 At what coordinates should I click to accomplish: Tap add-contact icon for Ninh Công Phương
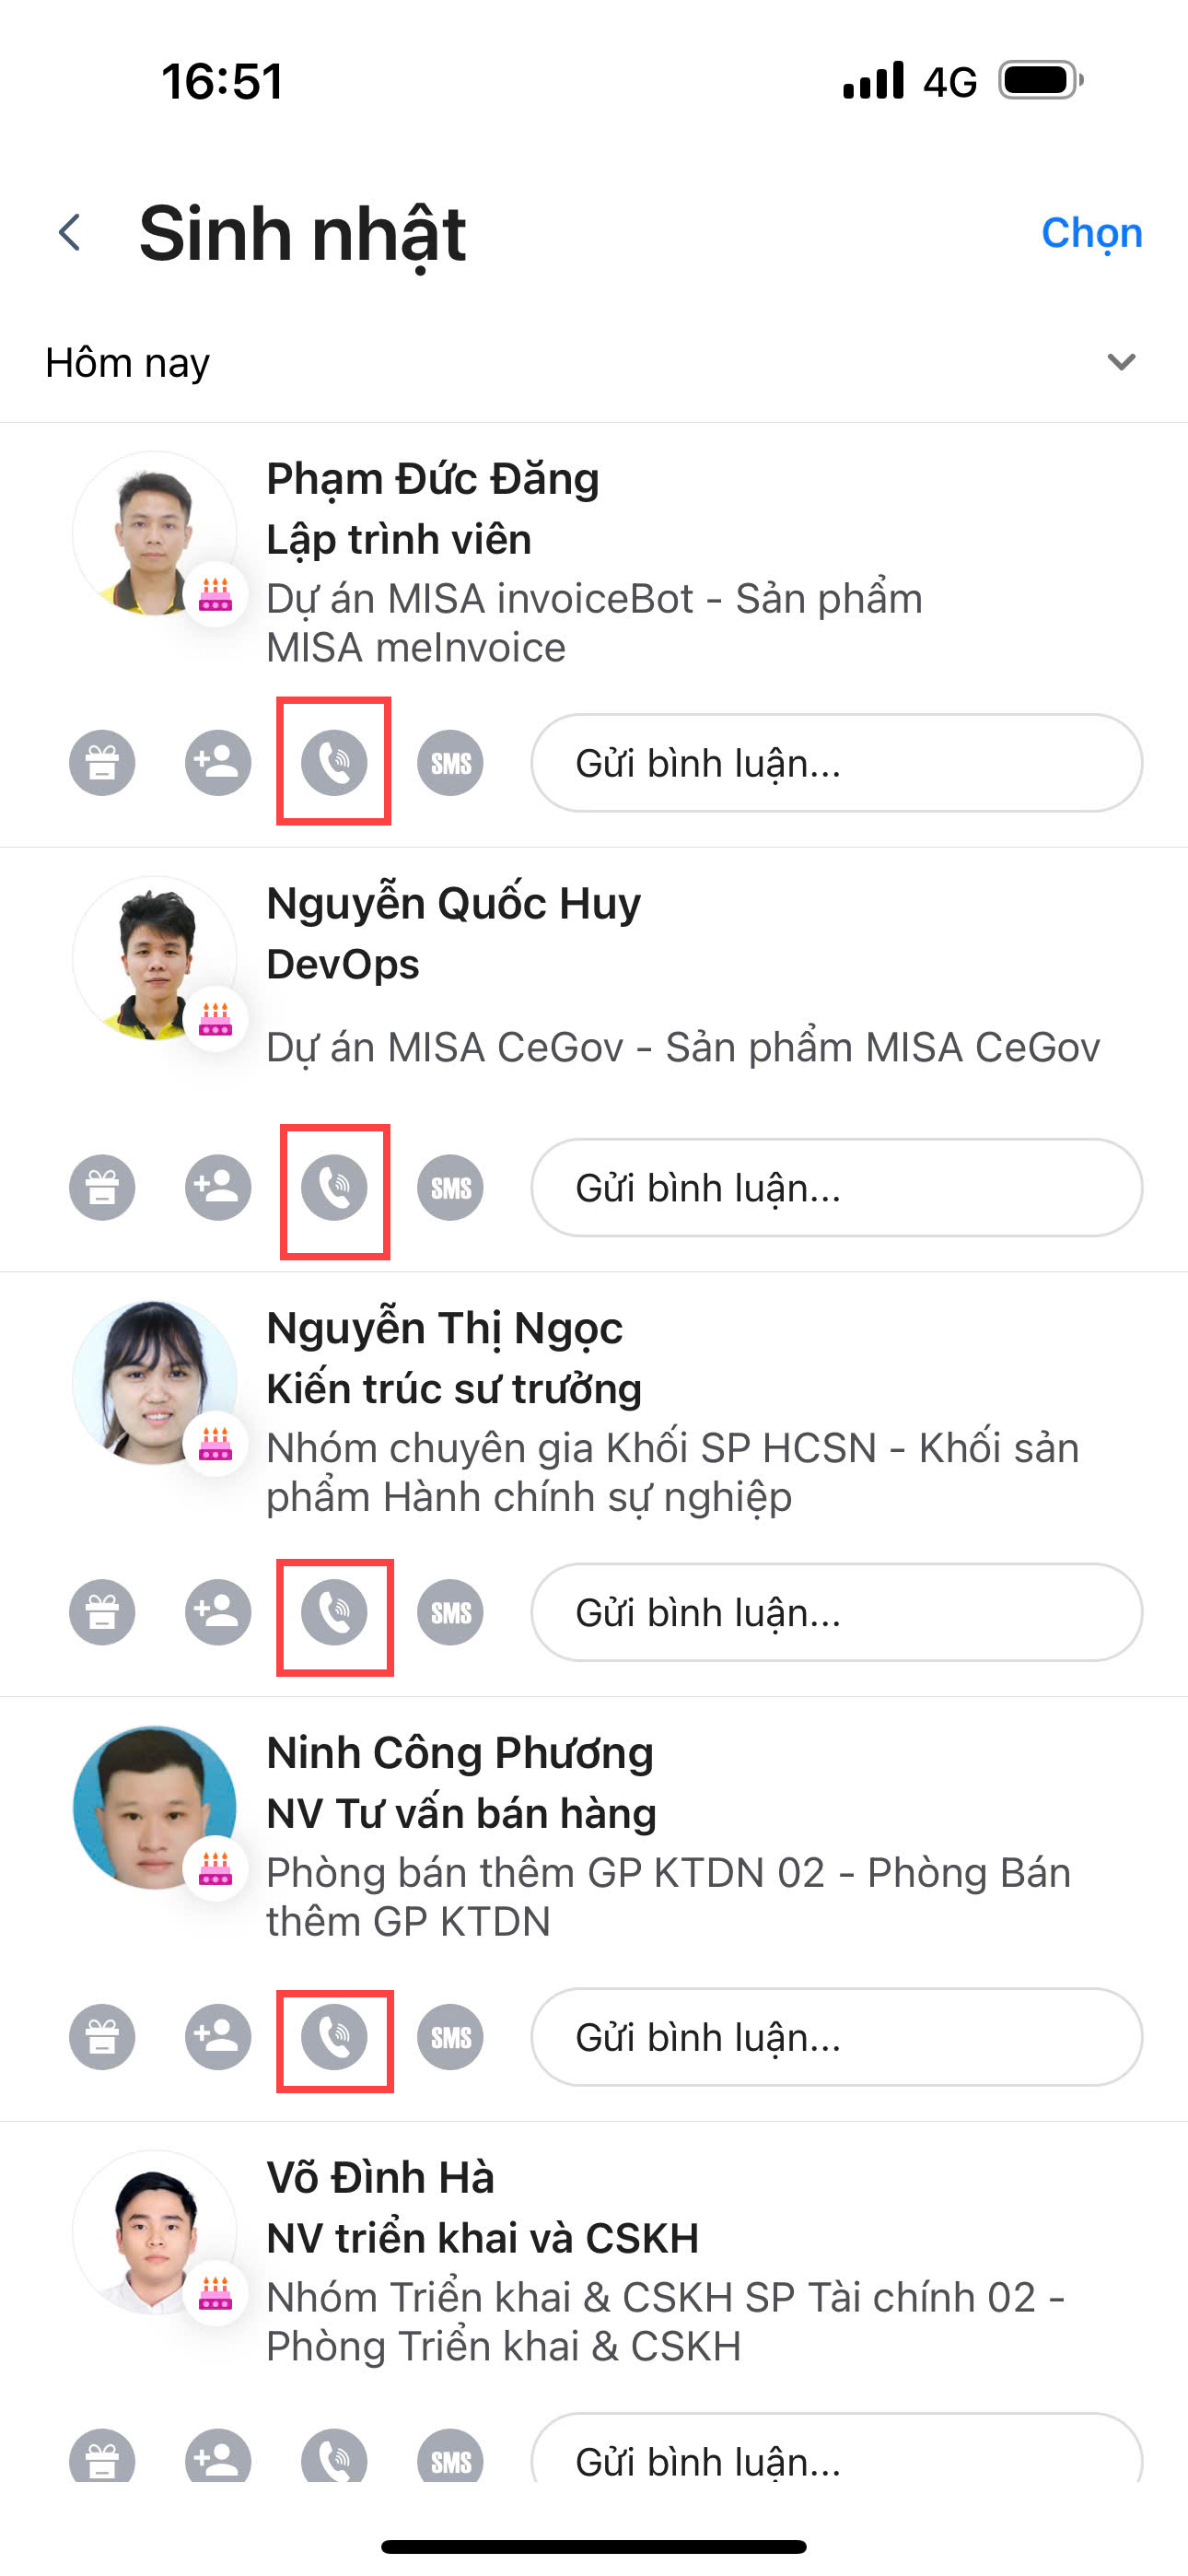[x=218, y=2037]
